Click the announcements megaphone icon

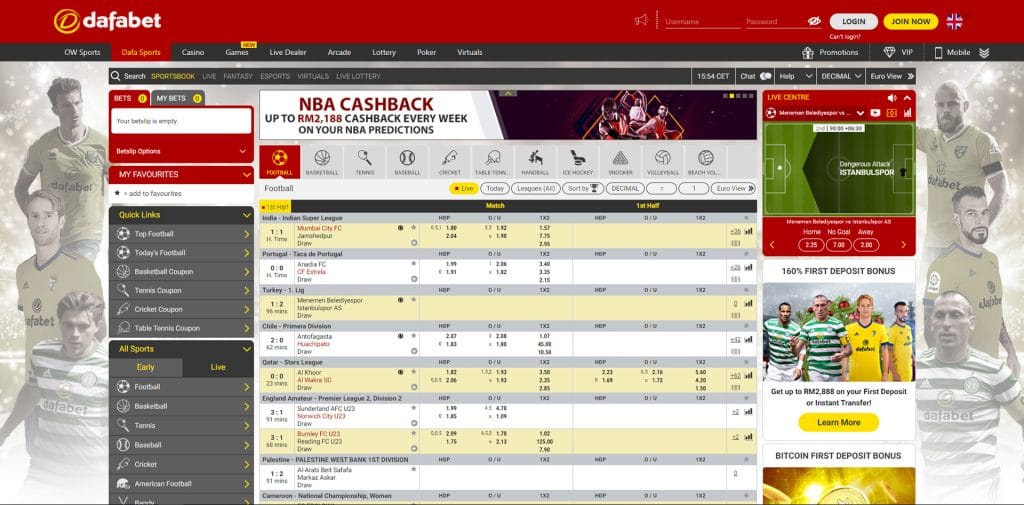(641, 20)
